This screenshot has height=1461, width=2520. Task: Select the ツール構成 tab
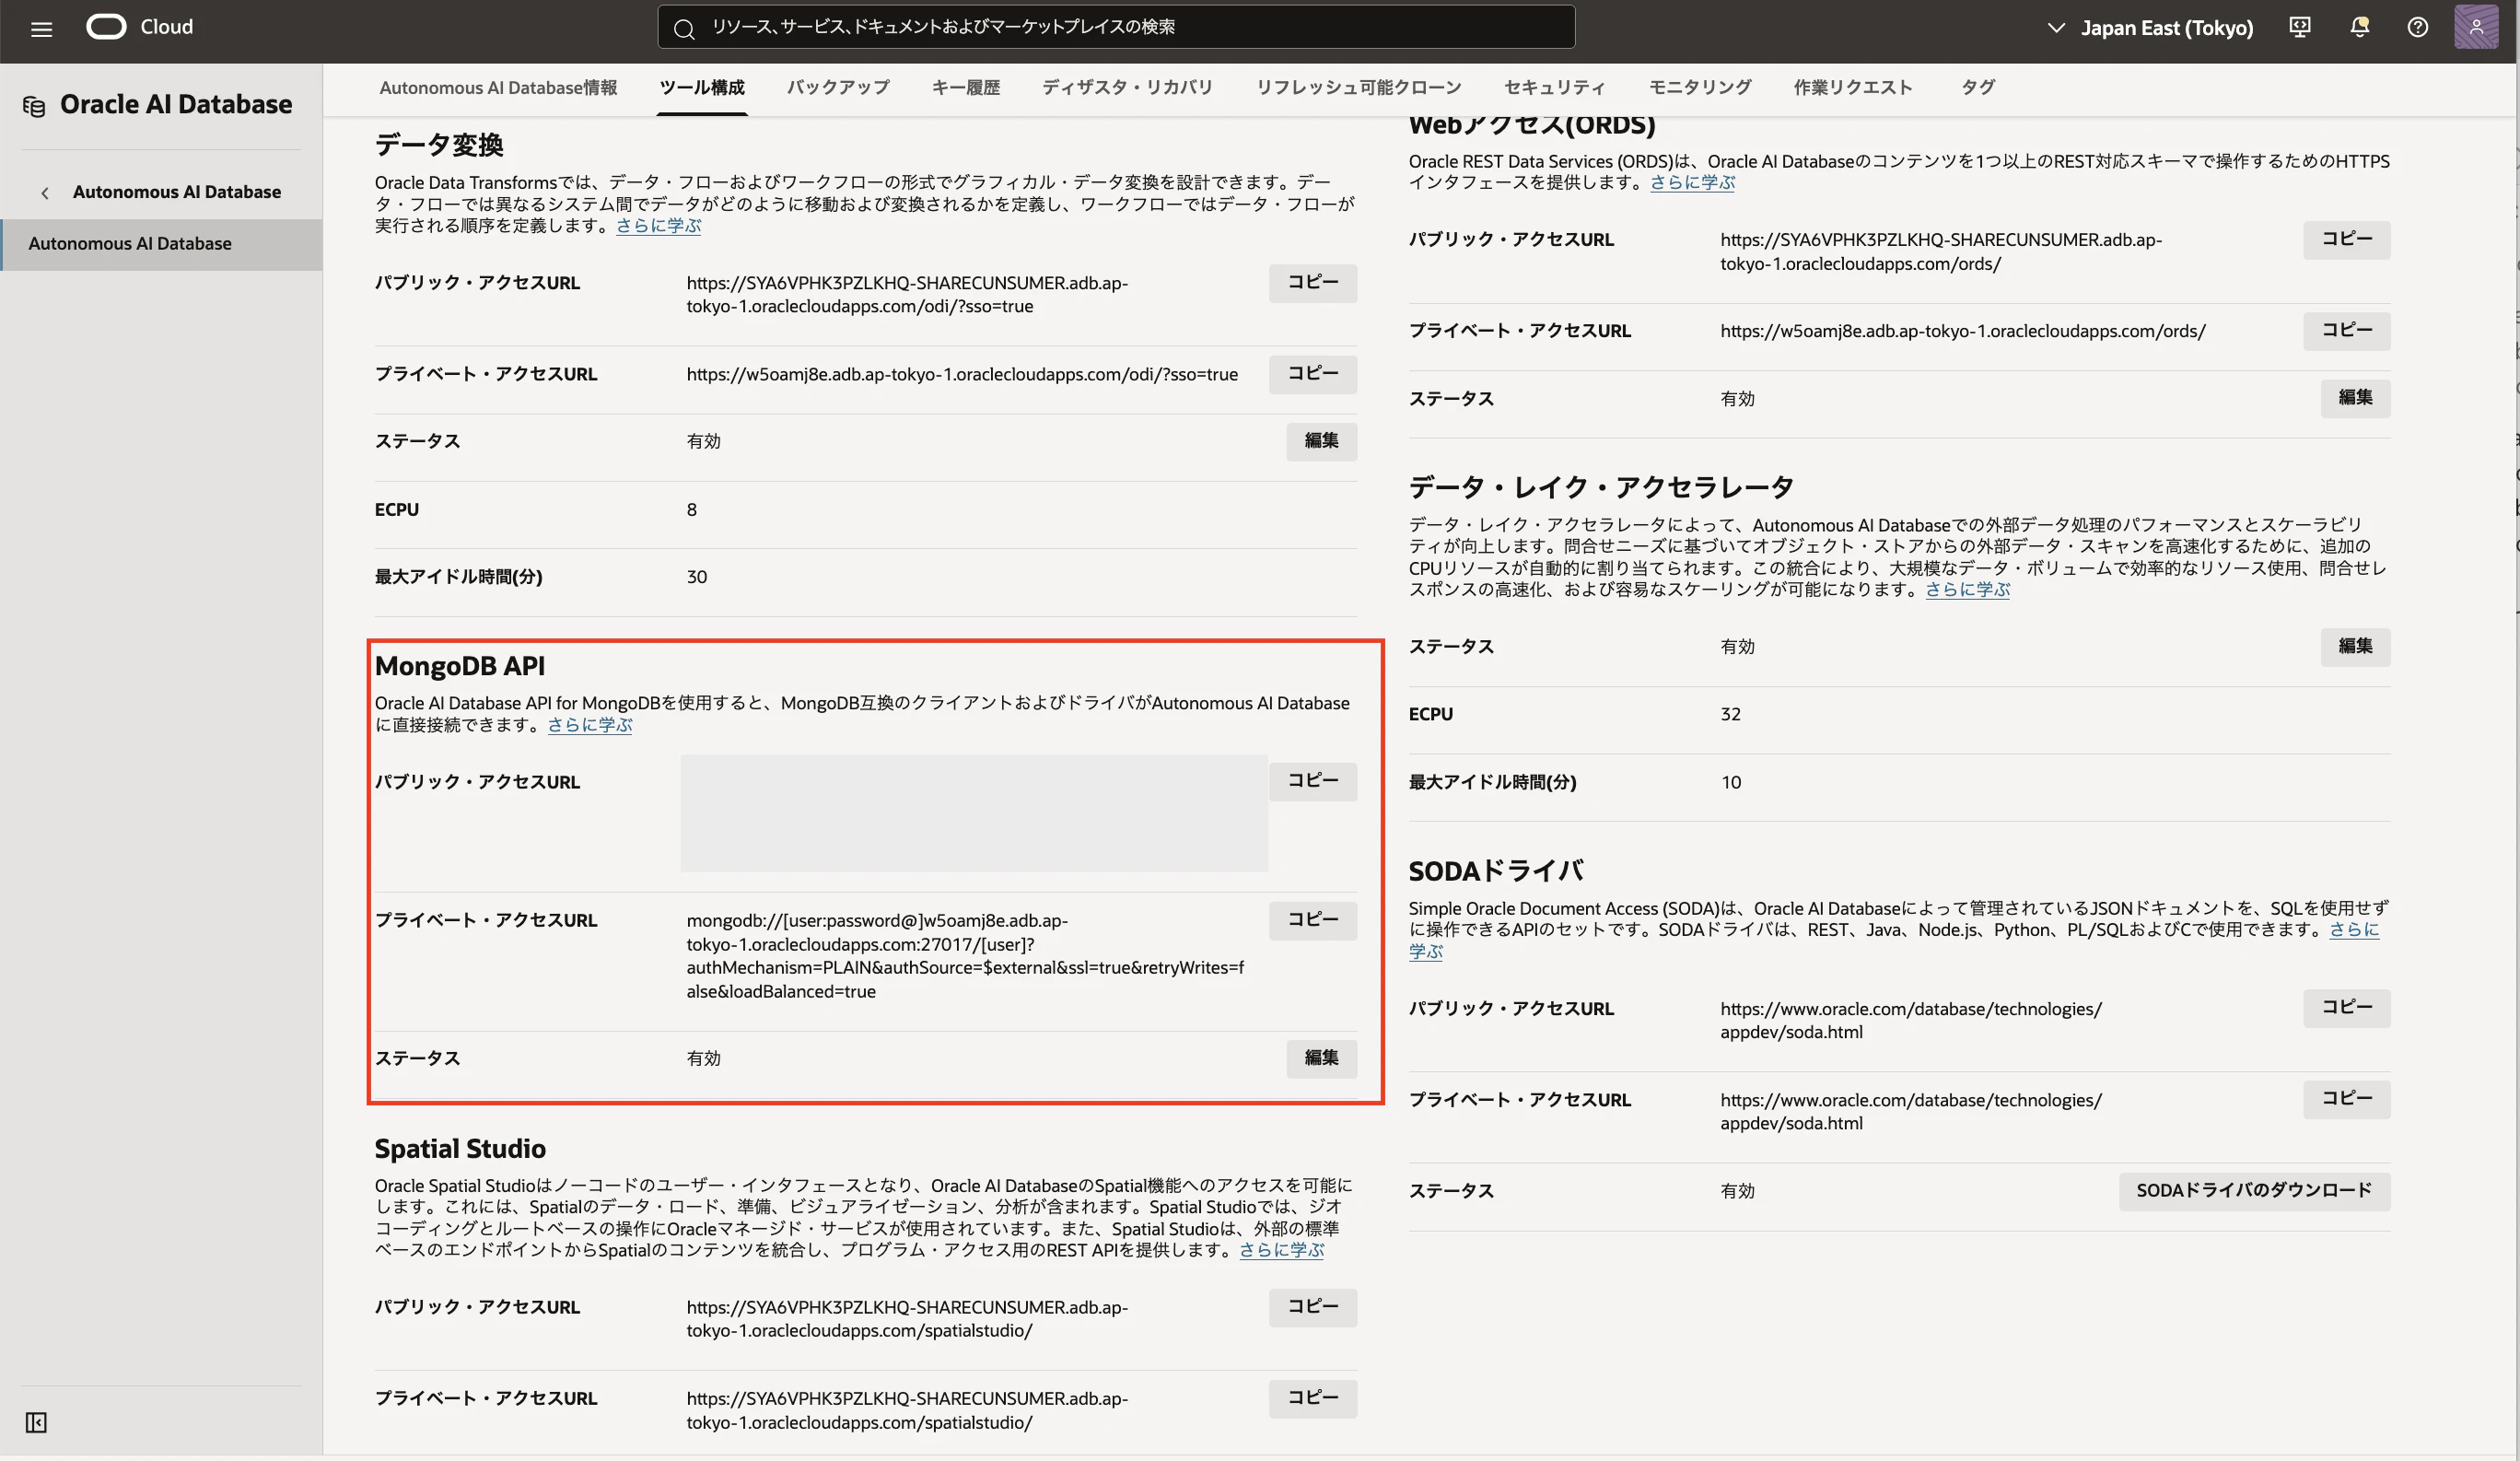pyautogui.click(x=702, y=88)
